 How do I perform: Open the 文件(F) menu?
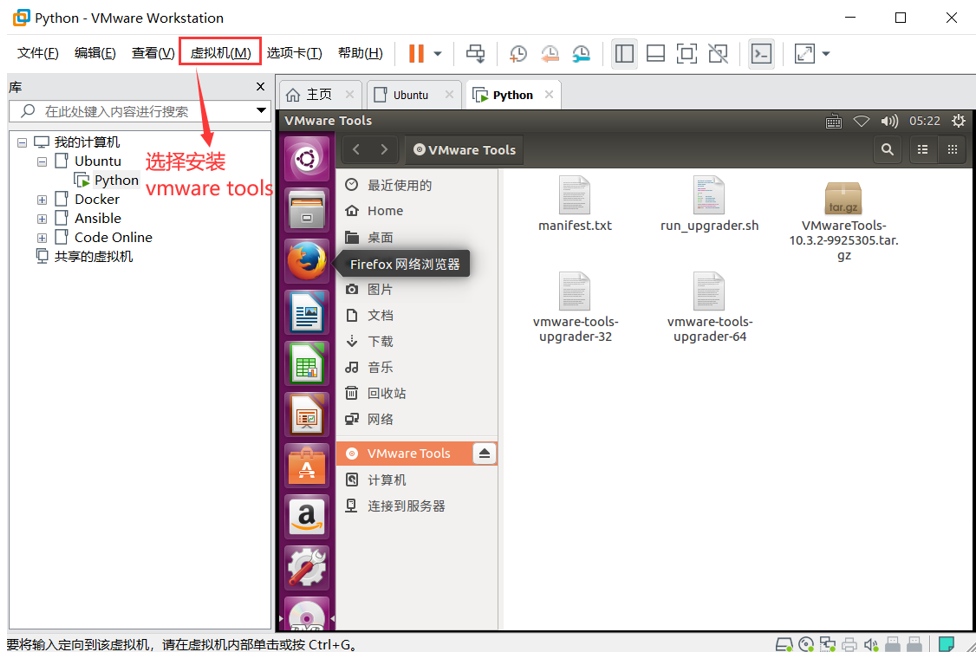tap(37, 53)
